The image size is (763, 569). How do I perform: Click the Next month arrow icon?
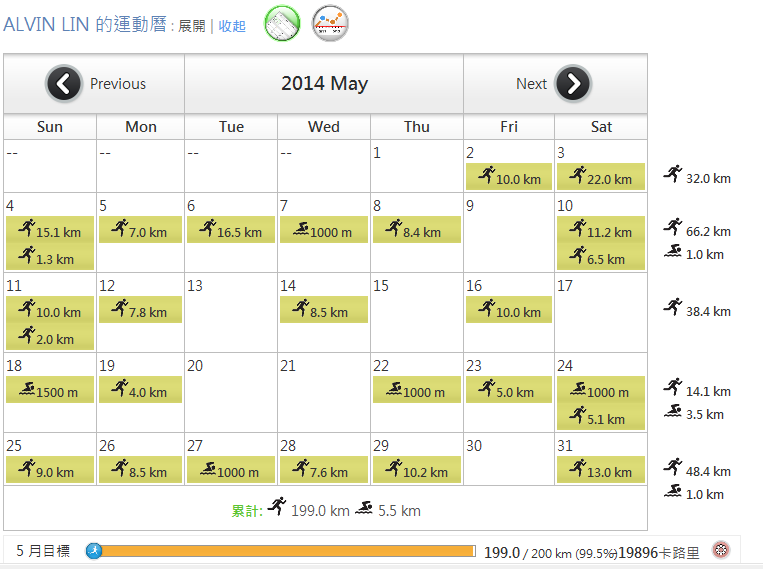[572, 84]
